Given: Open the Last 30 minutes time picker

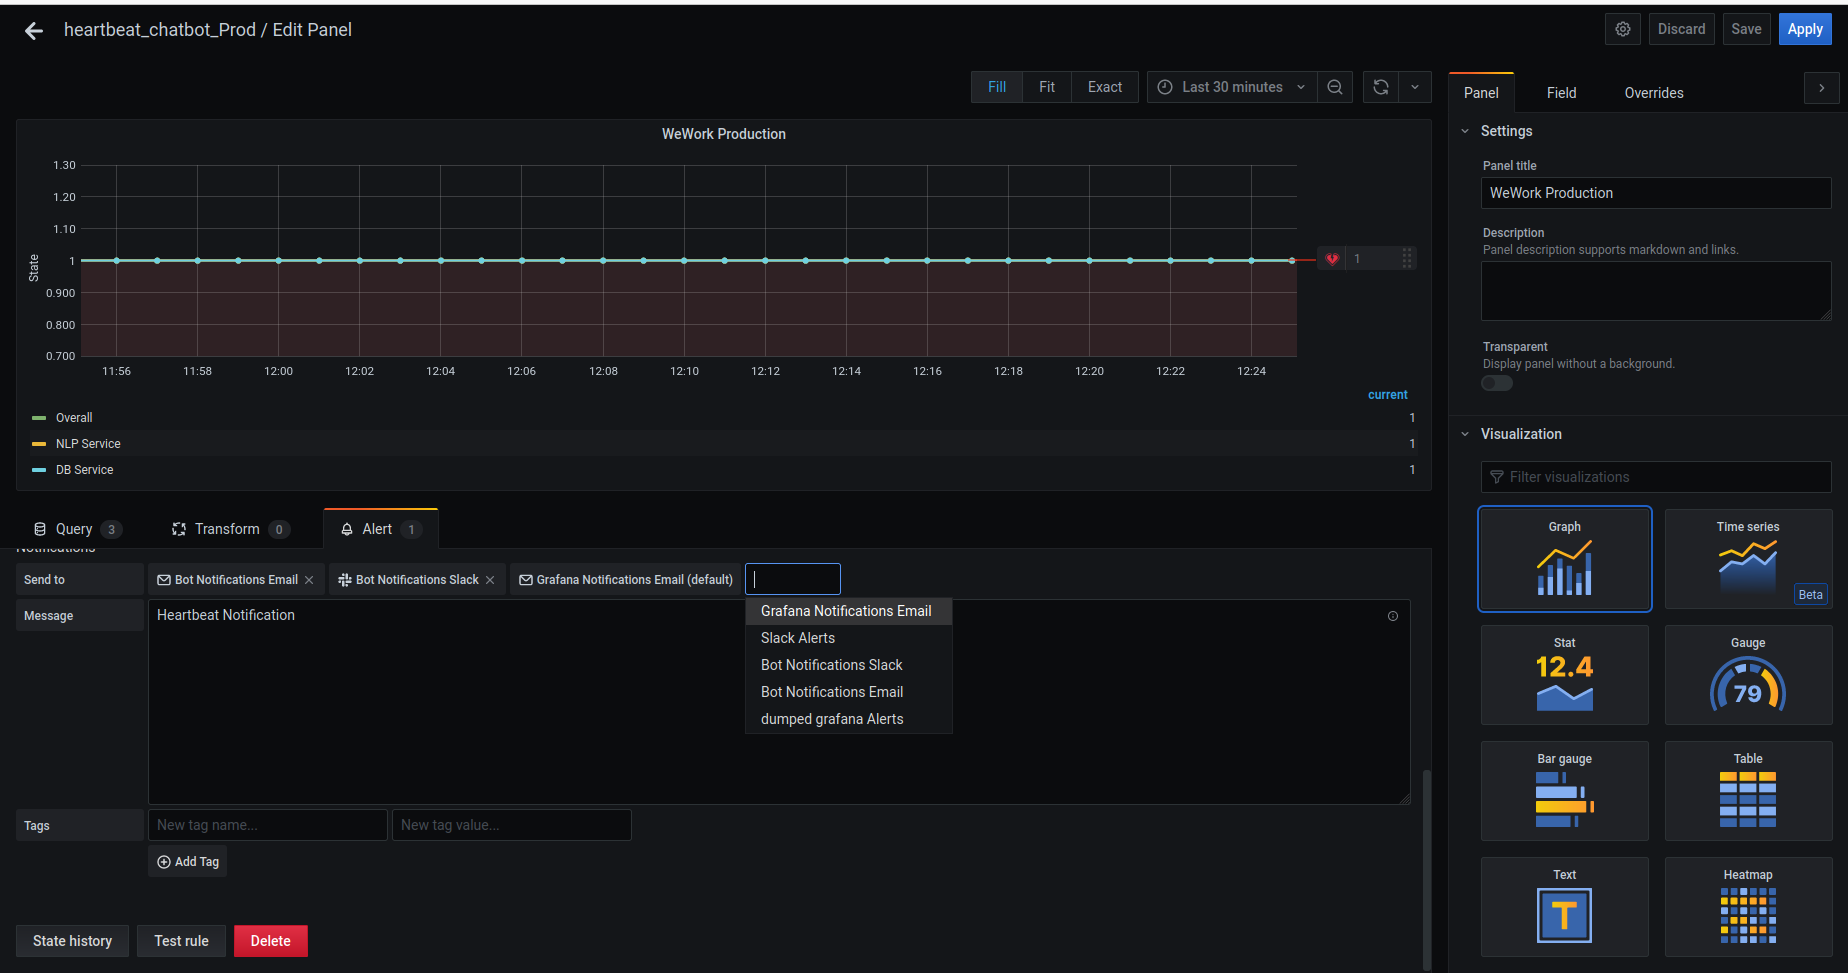Looking at the screenshot, I should click(1231, 87).
